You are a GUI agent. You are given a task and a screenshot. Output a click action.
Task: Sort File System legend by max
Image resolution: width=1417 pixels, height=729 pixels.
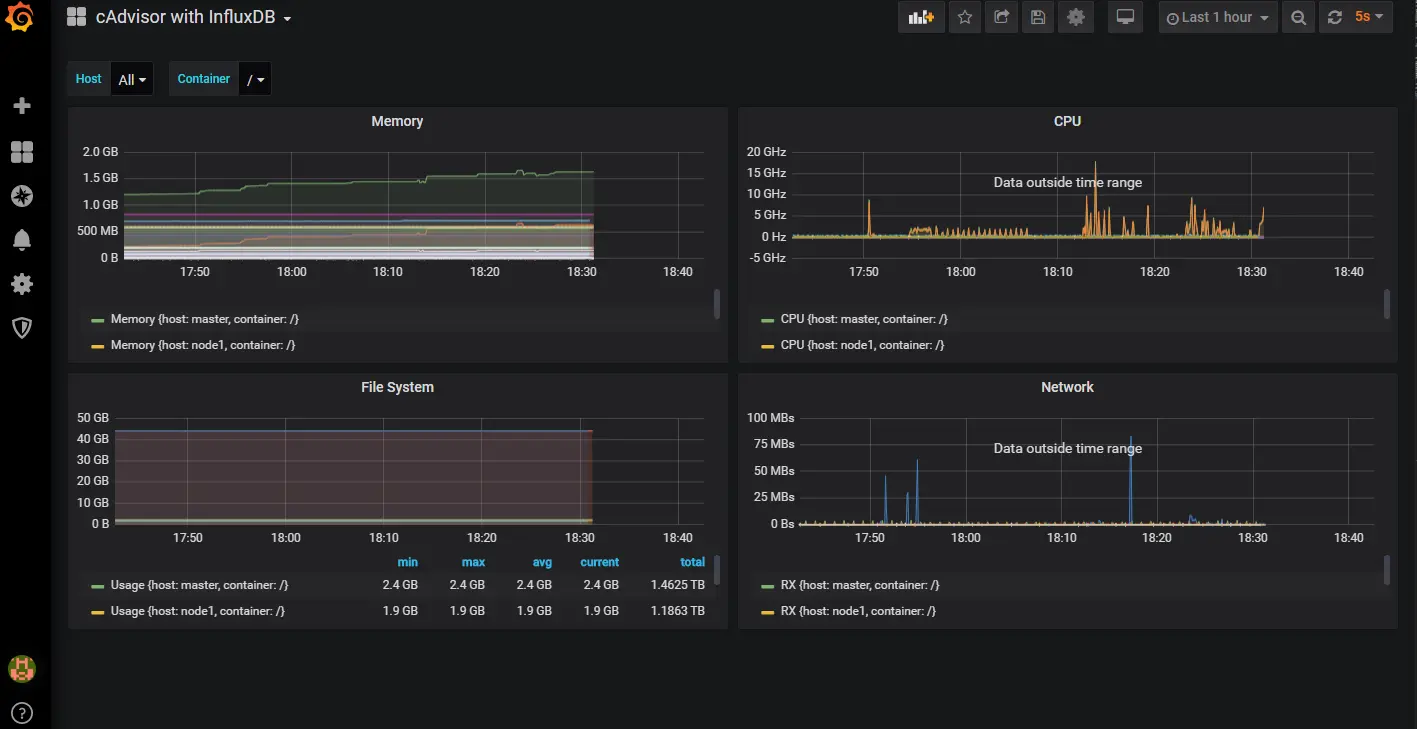pyautogui.click(x=473, y=562)
